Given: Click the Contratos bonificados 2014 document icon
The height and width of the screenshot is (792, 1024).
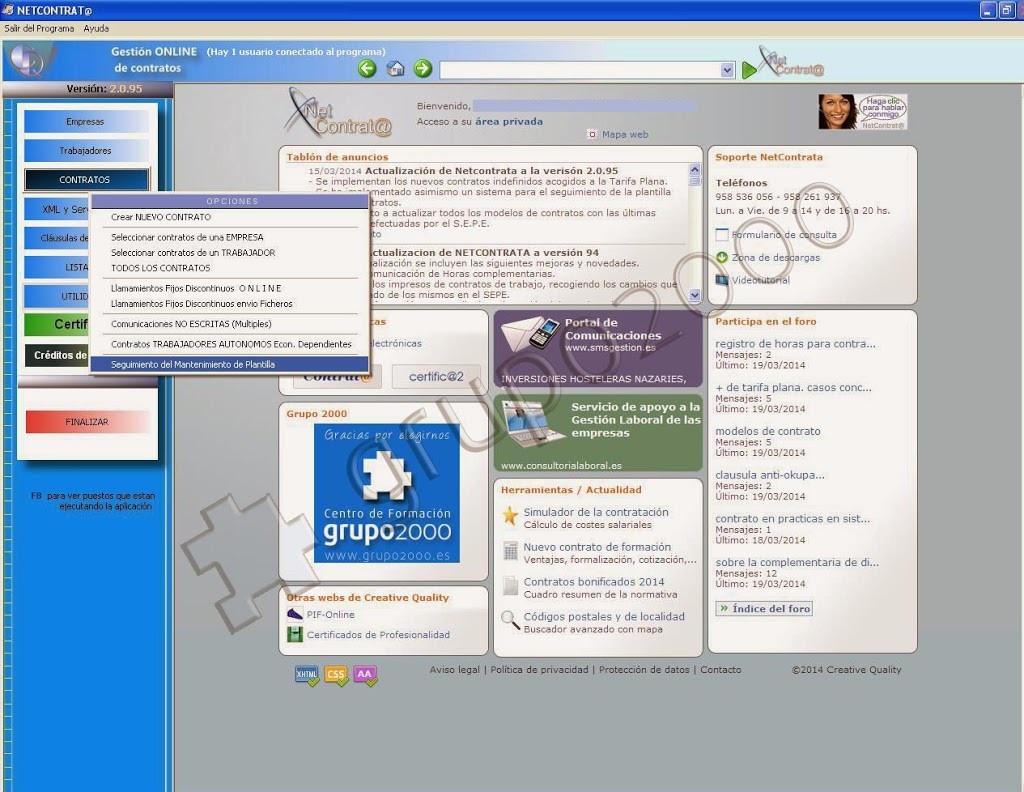Looking at the screenshot, I should pyautogui.click(x=510, y=586).
